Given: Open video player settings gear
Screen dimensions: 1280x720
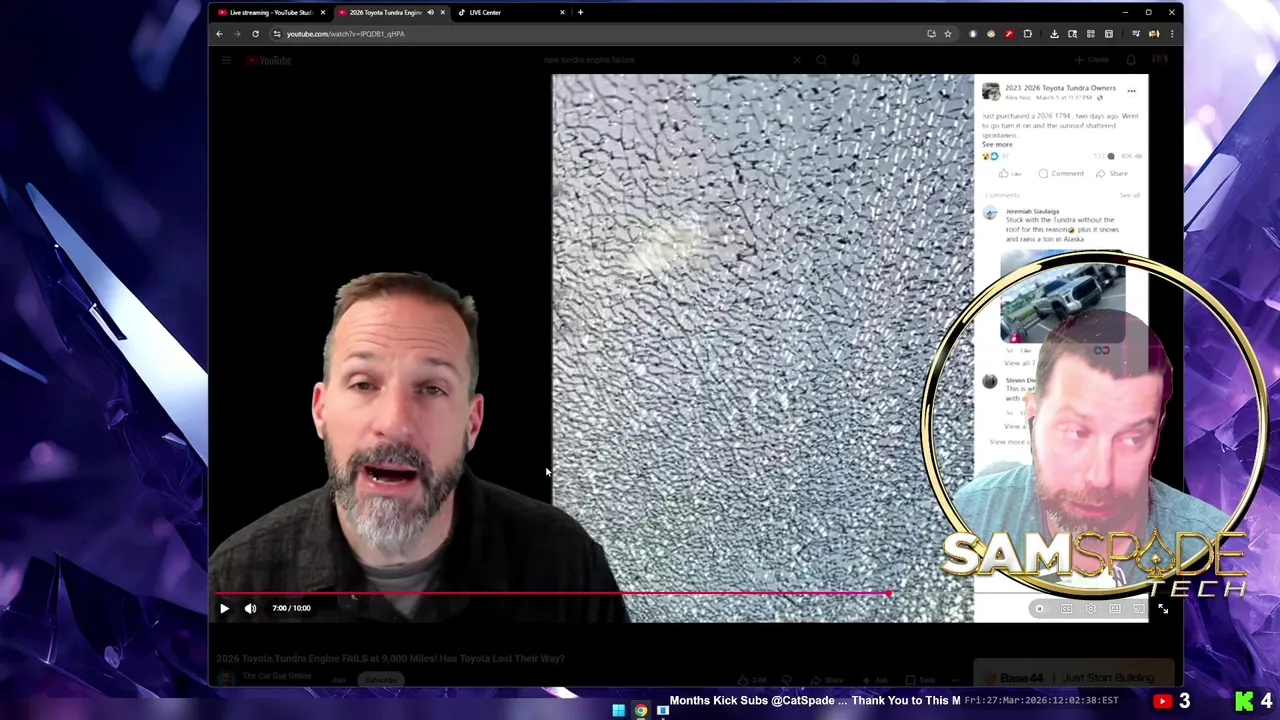Looking at the screenshot, I should click(x=1090, y=608).
